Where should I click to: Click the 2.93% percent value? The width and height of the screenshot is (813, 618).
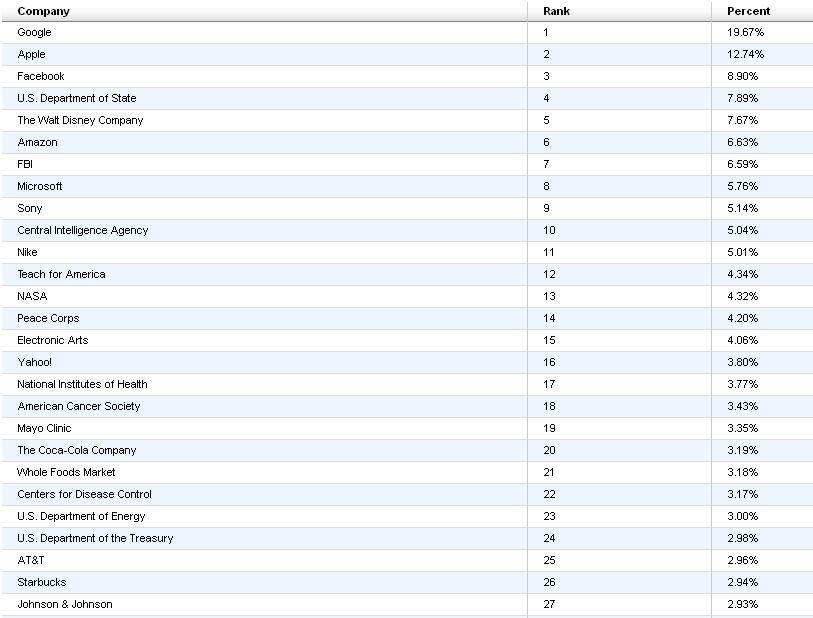click(742, 605)
